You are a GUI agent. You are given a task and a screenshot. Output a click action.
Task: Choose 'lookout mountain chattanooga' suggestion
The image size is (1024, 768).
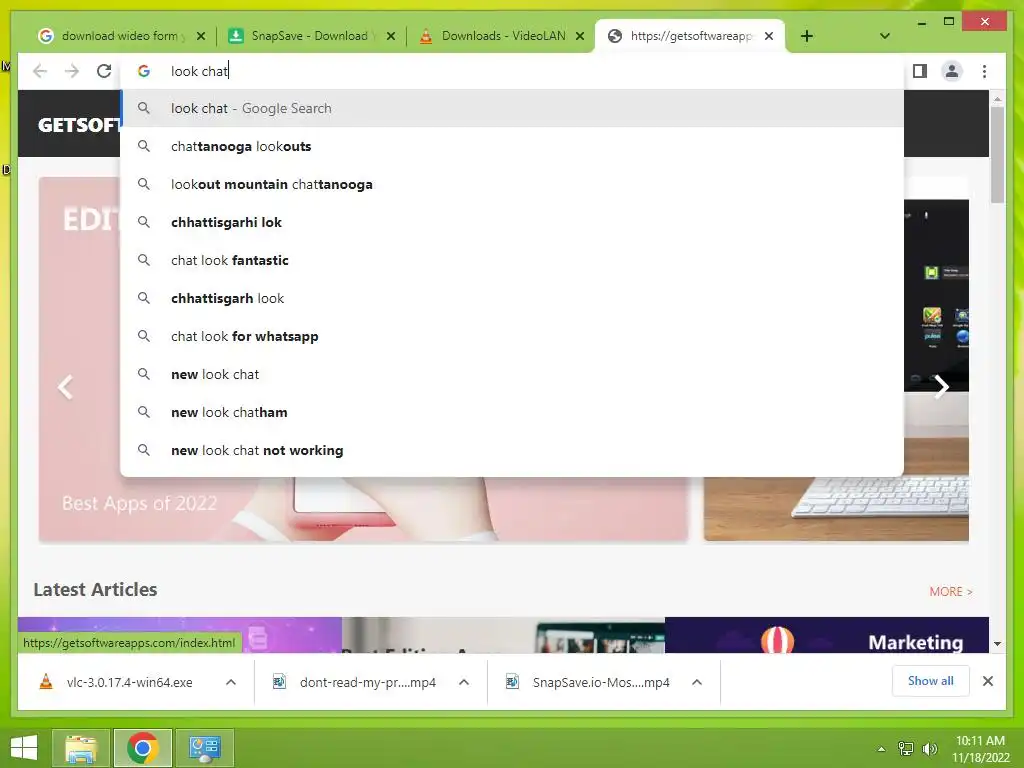click(x=512, y=184)
